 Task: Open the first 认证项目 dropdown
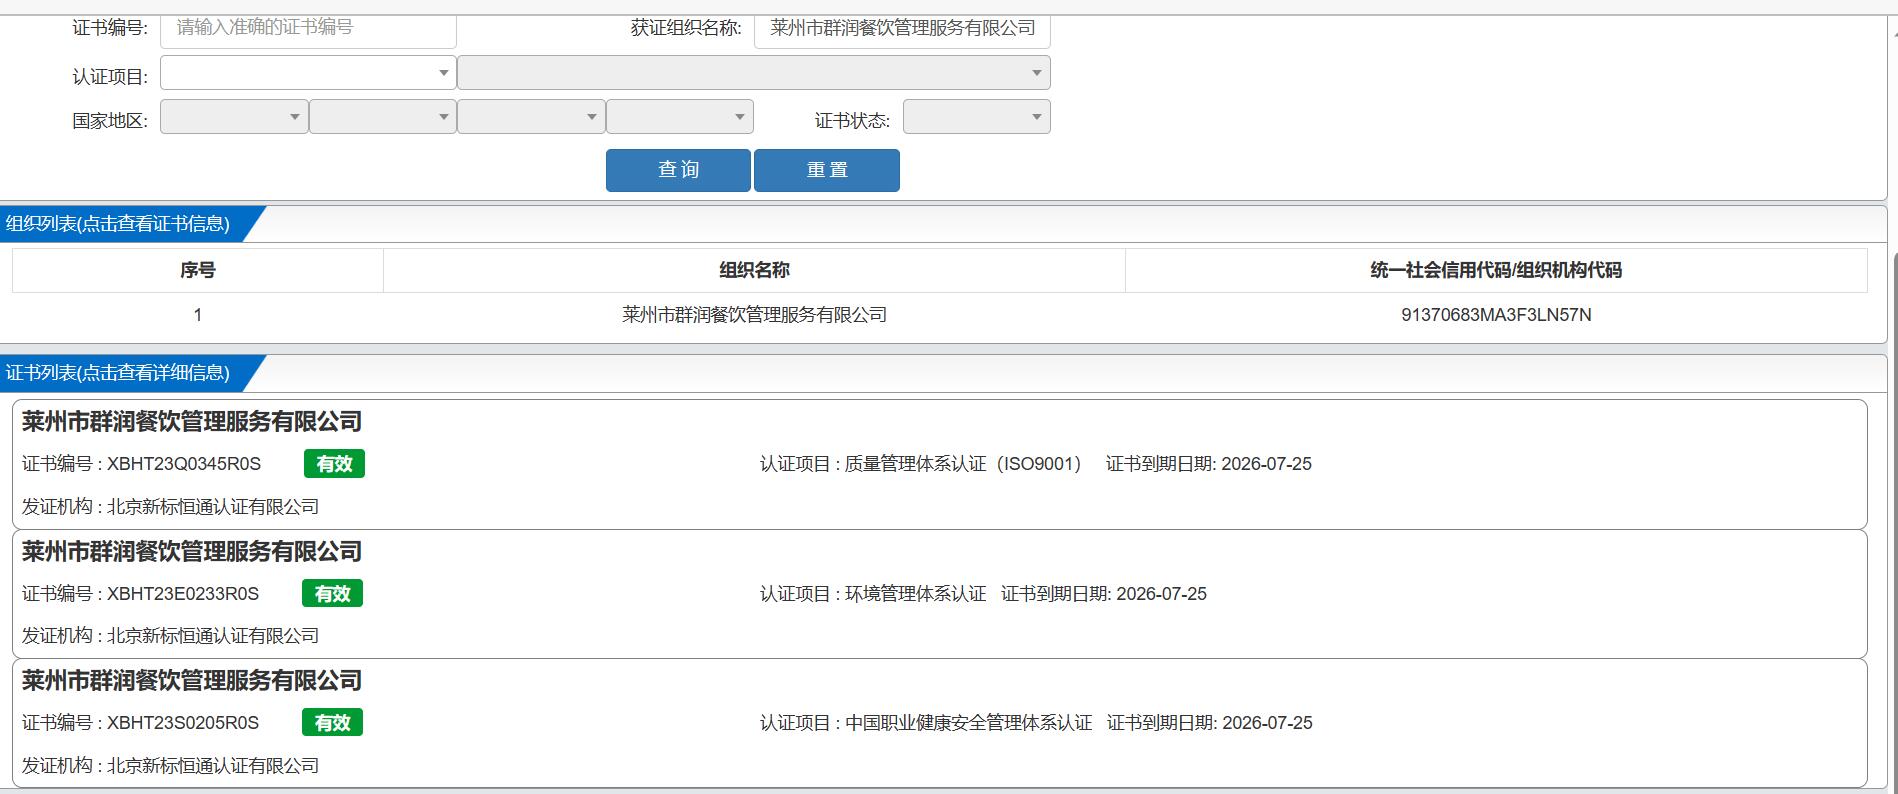[308, 73]
